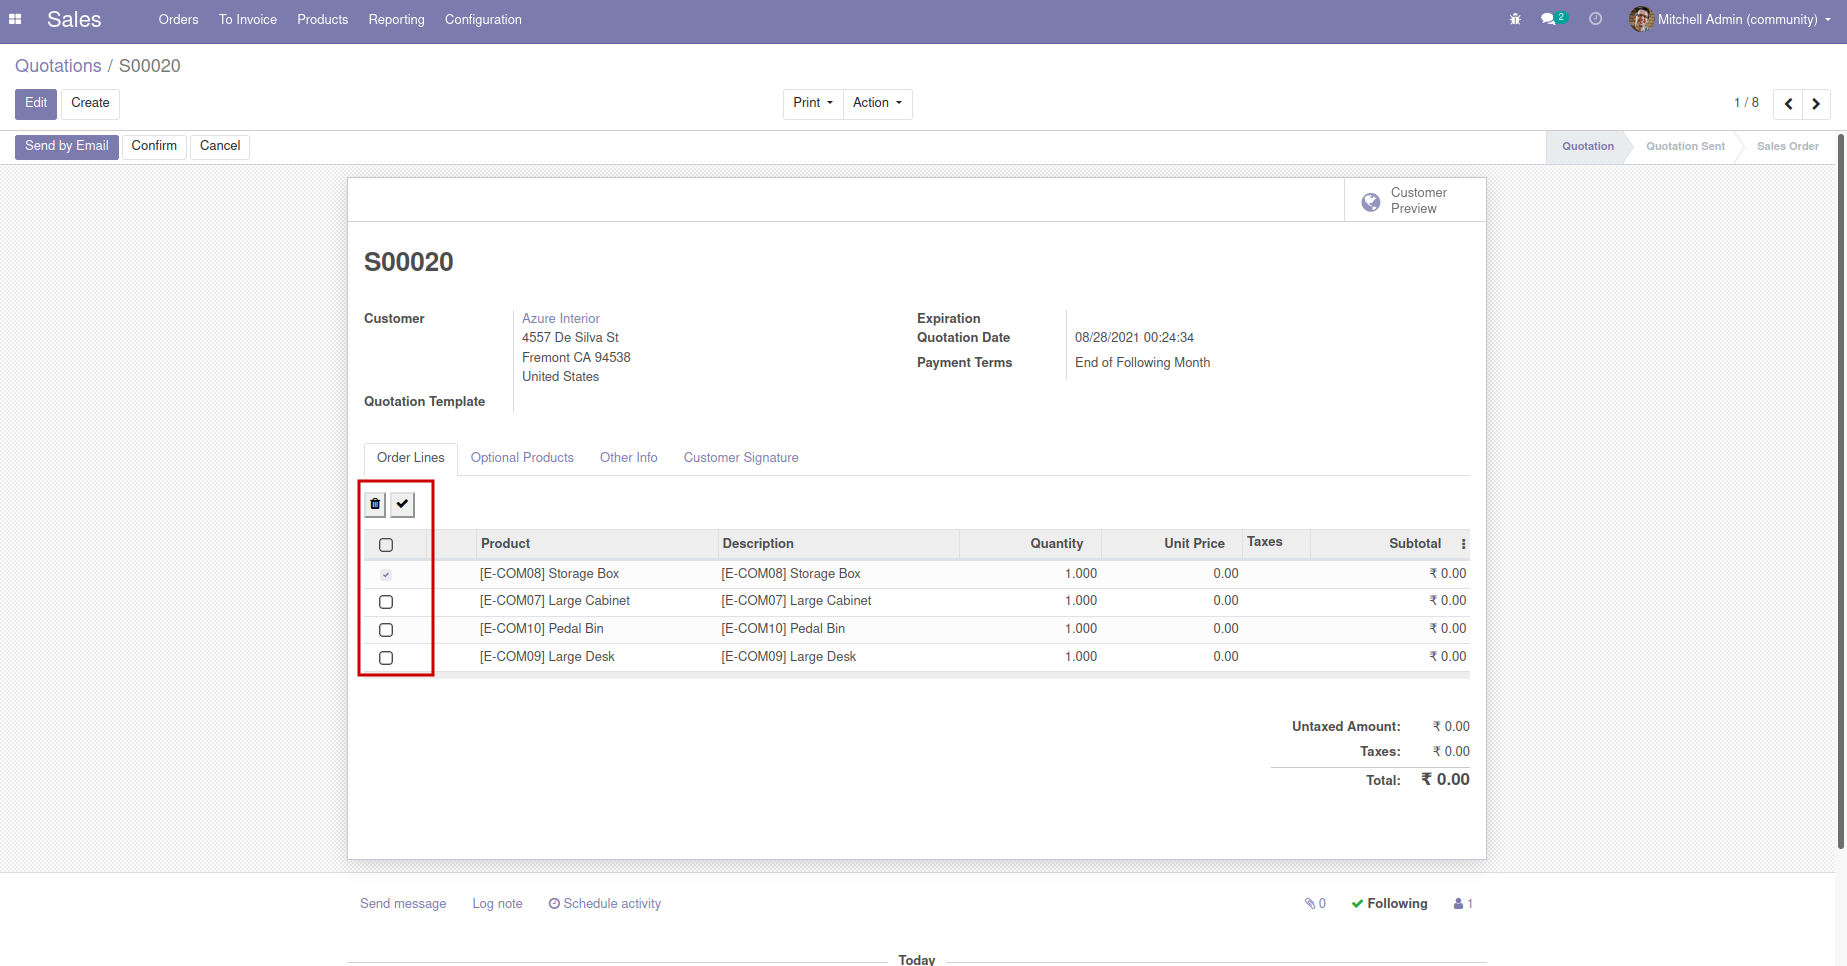Check the Large Cabinet row checkbox
Viewport: 1847px width, 966px height.
click(x=386, y=602)
